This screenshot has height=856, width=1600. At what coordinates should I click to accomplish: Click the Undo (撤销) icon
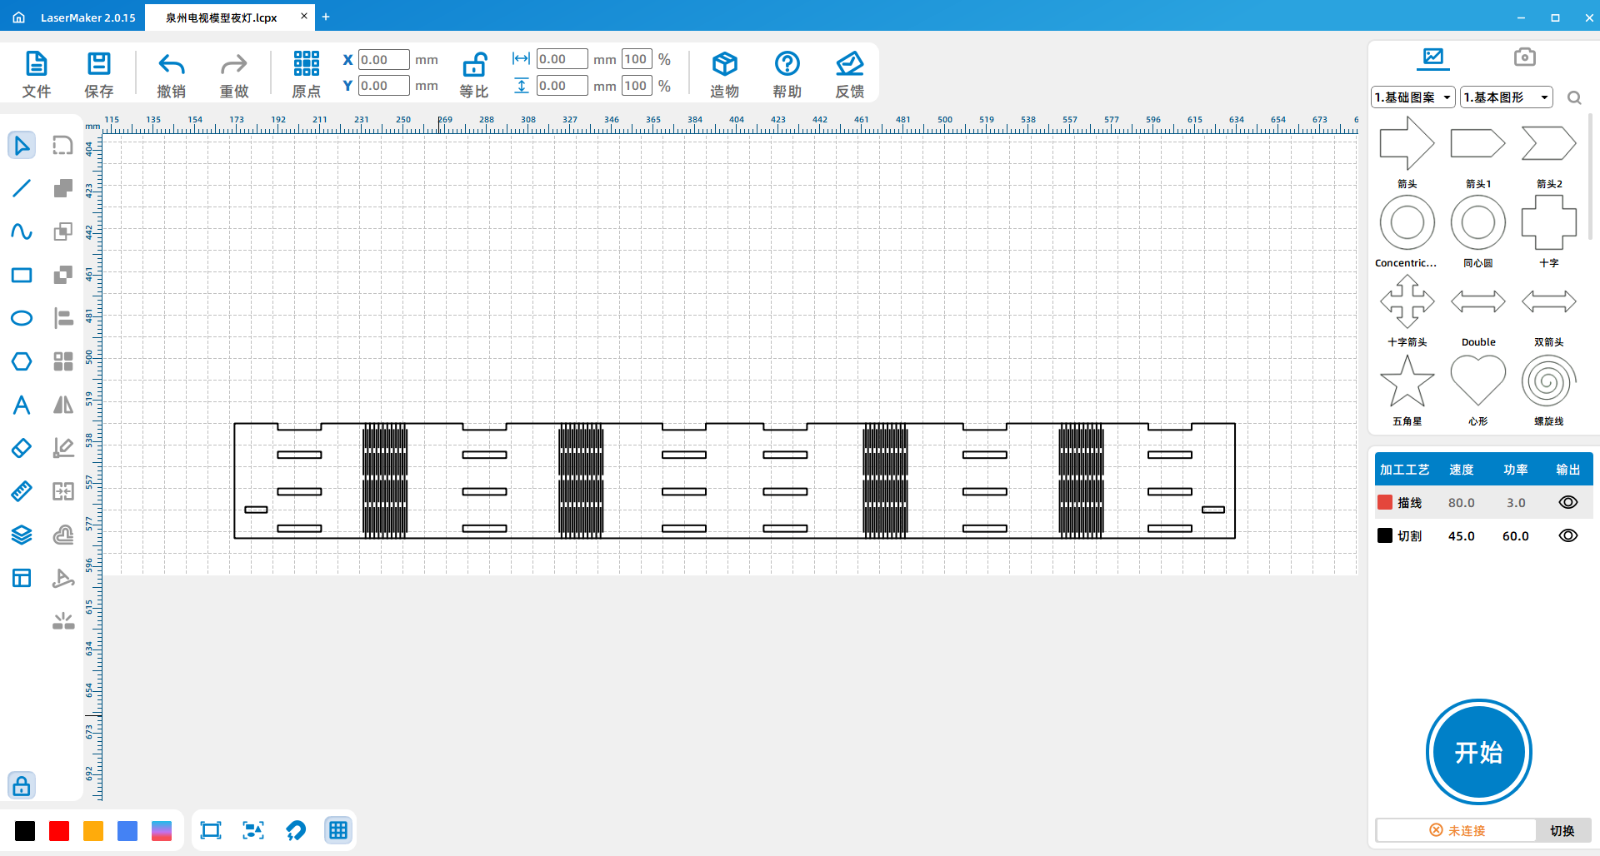coord(171,65)
